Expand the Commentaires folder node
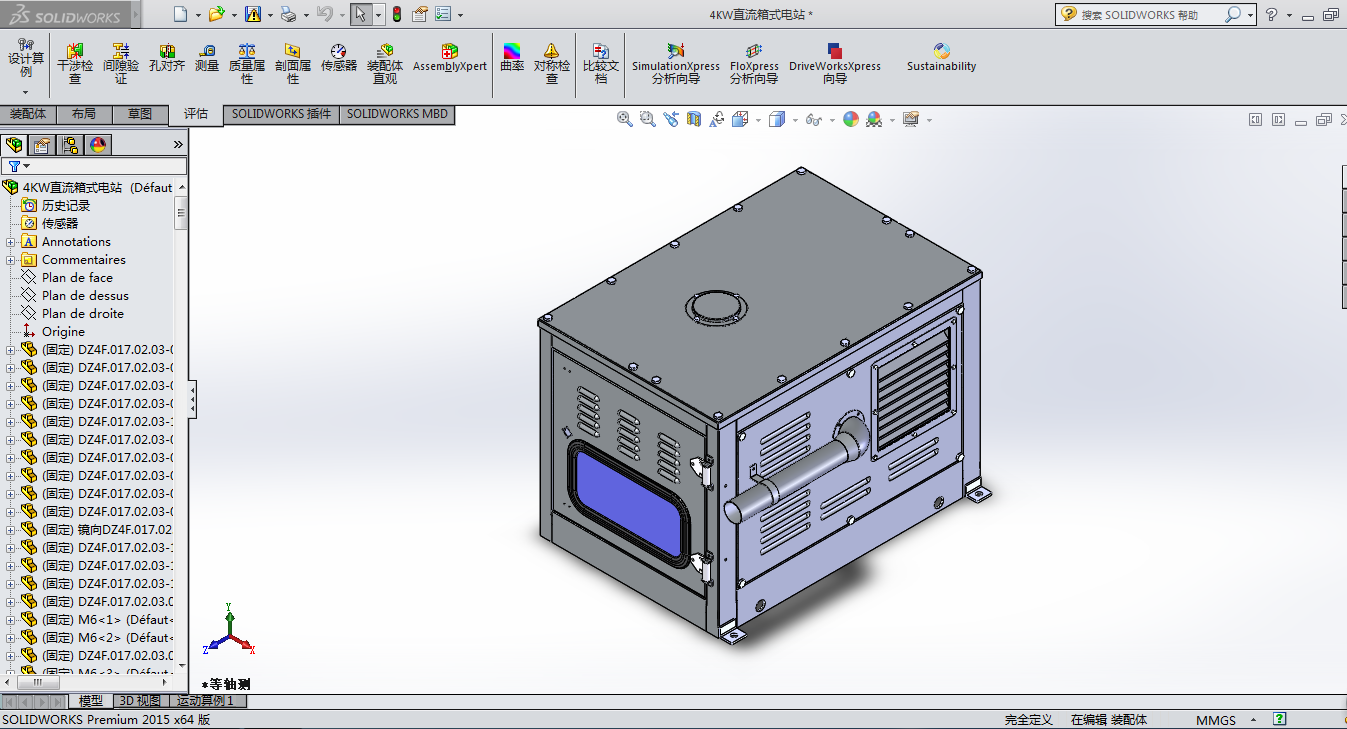The image size is (1347, 729). point(11,260)
